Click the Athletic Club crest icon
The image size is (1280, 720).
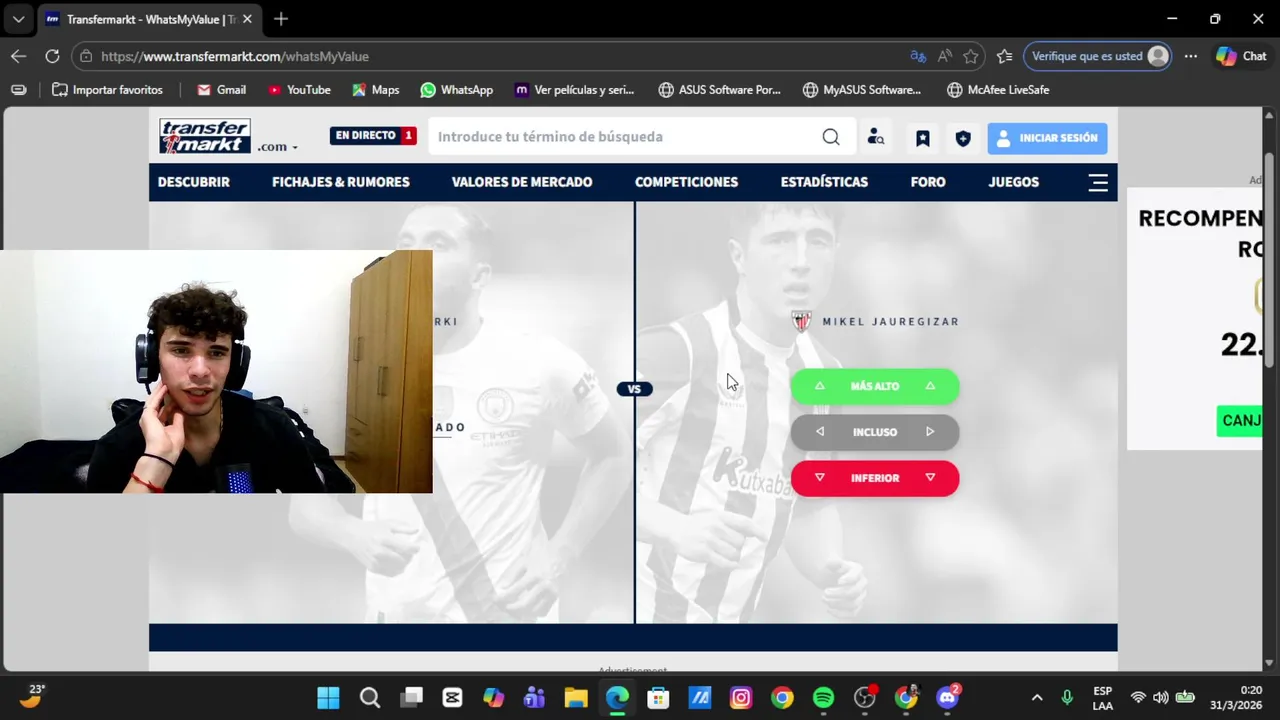pyautogui.click(x=801, y=321)
